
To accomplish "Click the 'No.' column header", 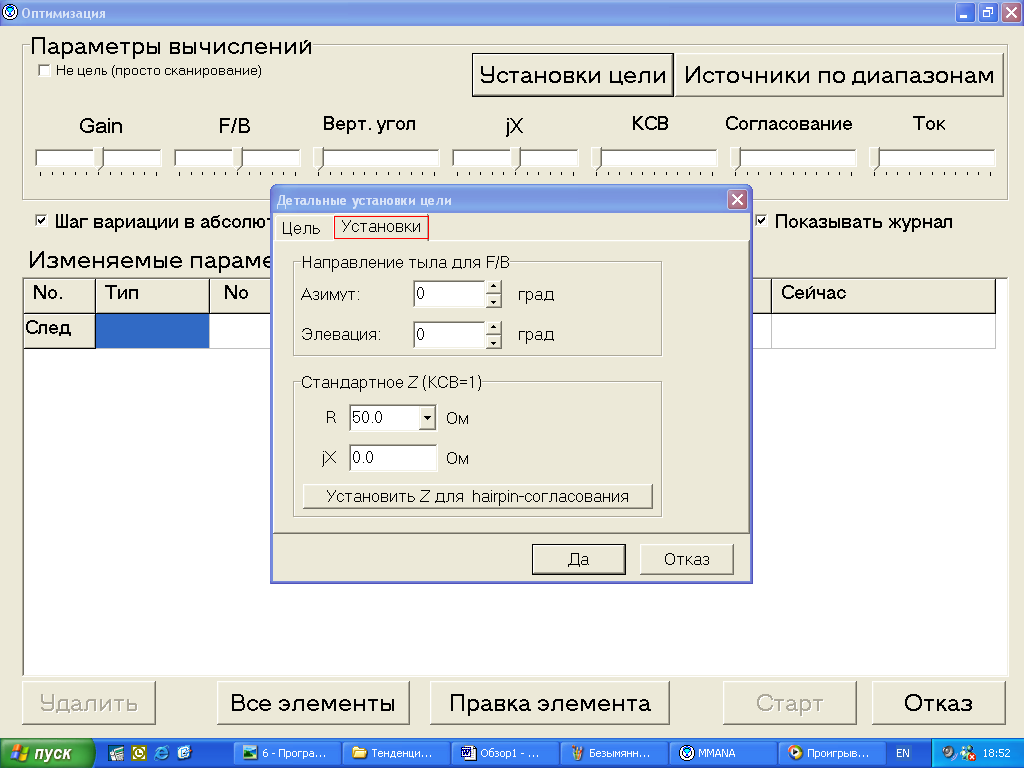I will 59,295.
